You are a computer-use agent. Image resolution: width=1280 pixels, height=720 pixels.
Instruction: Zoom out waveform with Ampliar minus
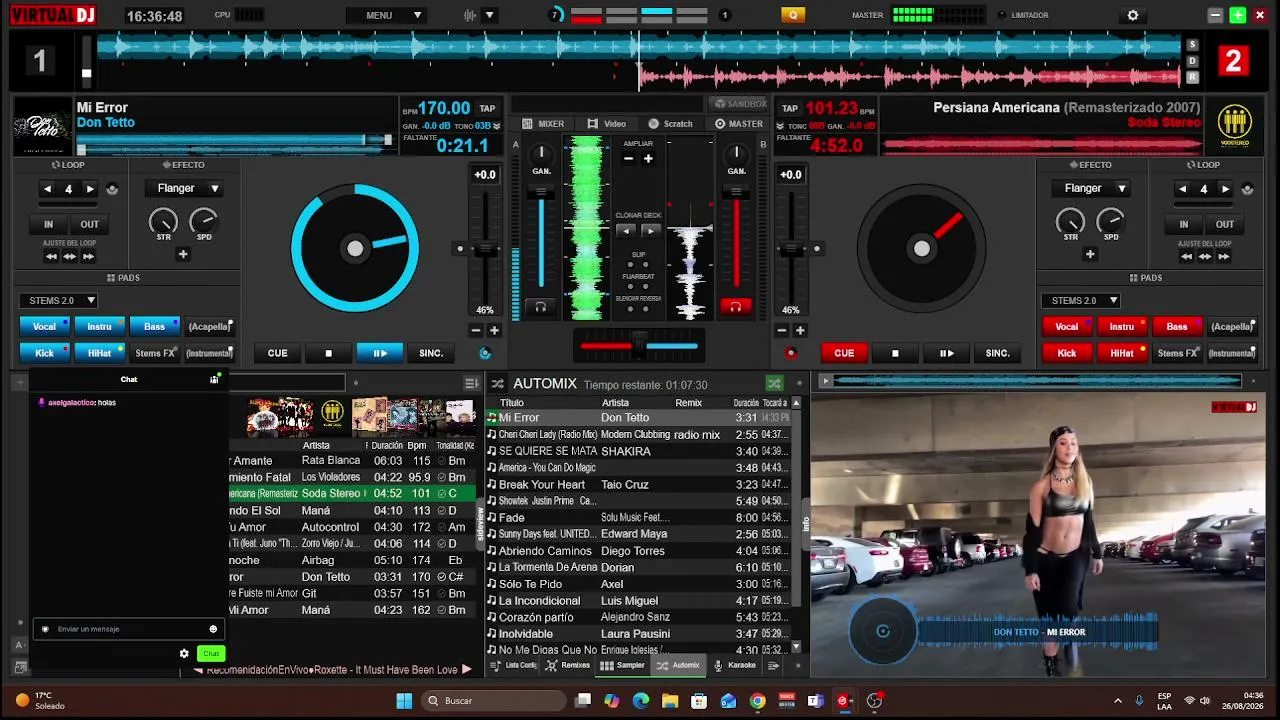point(629,159)
